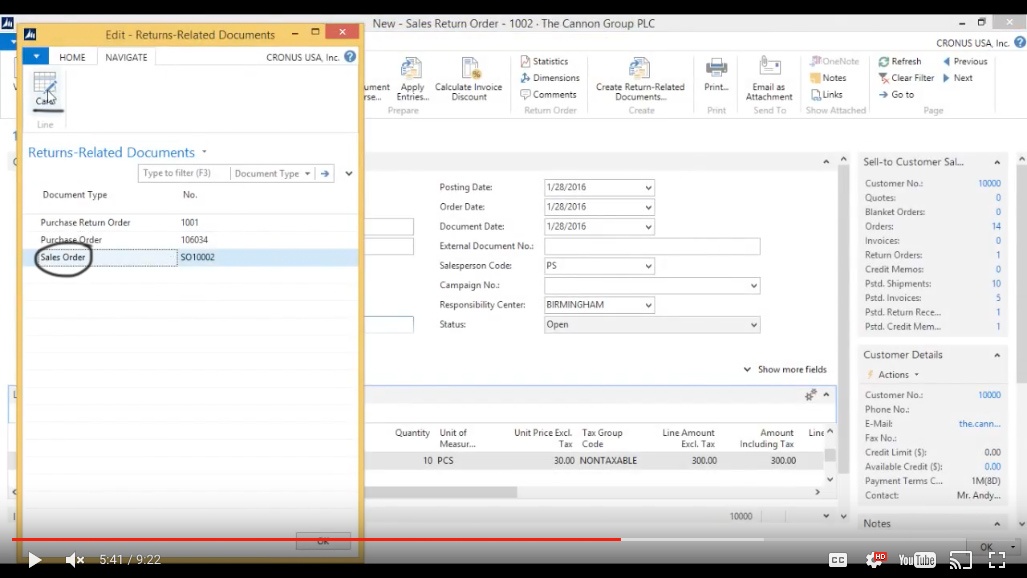Go to the Previous record

coord(965,61)
